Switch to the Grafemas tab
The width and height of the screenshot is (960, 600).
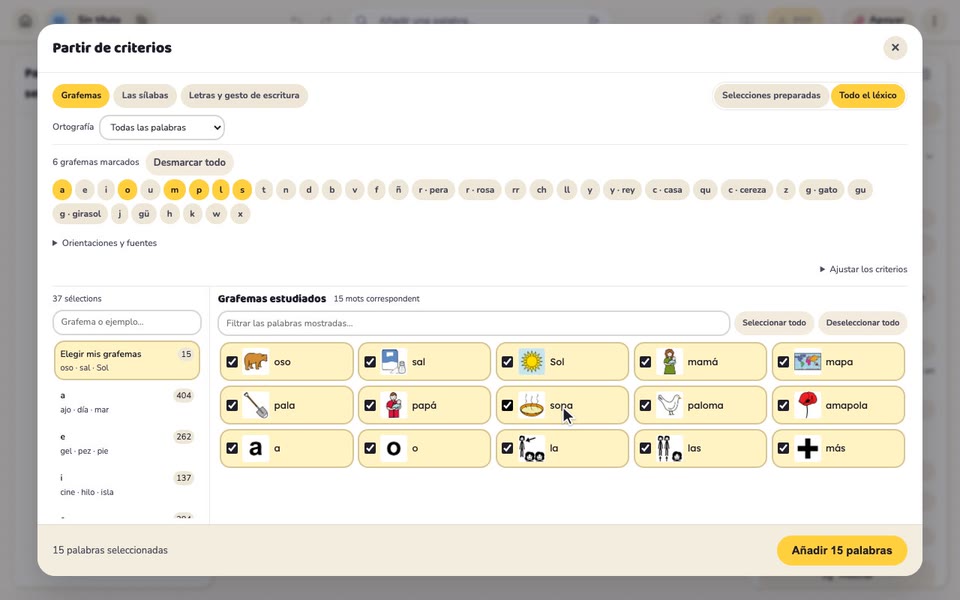pos(81,96)
